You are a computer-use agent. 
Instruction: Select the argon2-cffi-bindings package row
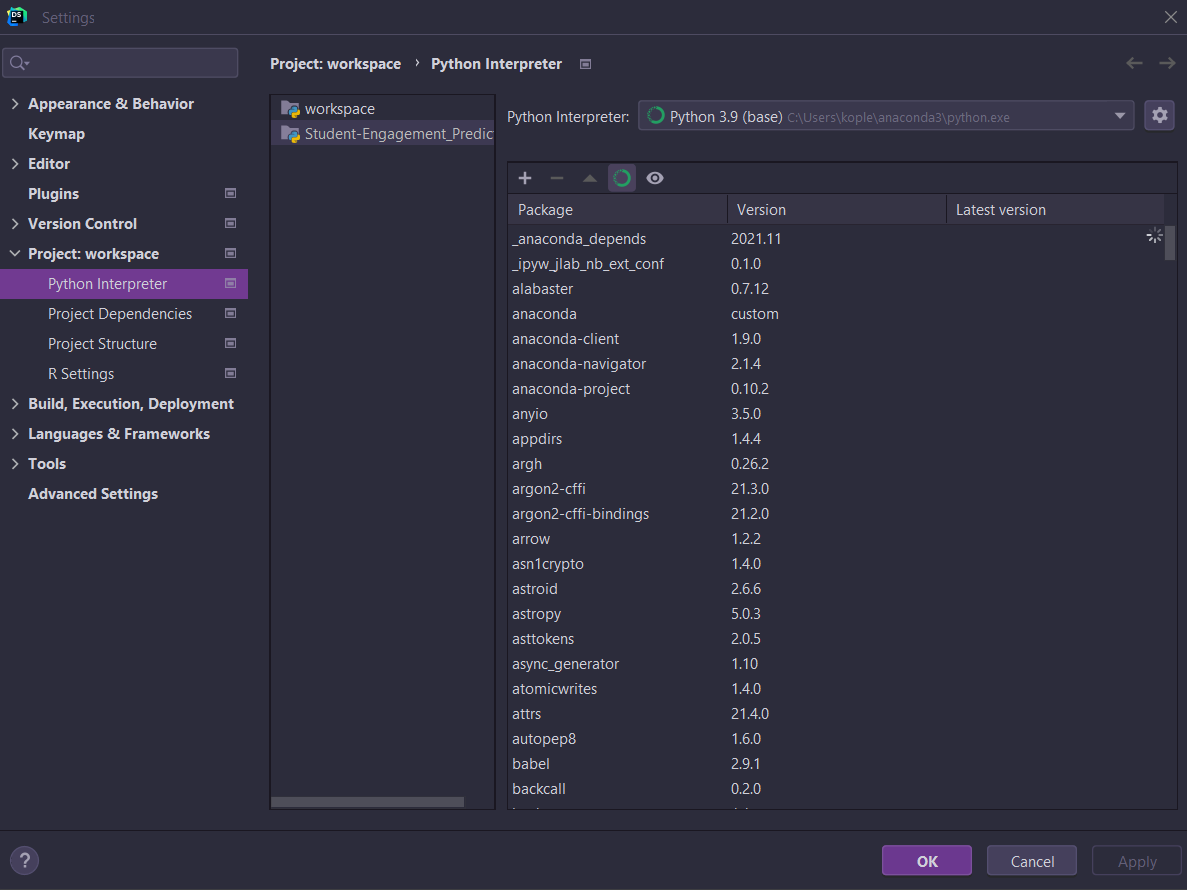coord(836,513)
